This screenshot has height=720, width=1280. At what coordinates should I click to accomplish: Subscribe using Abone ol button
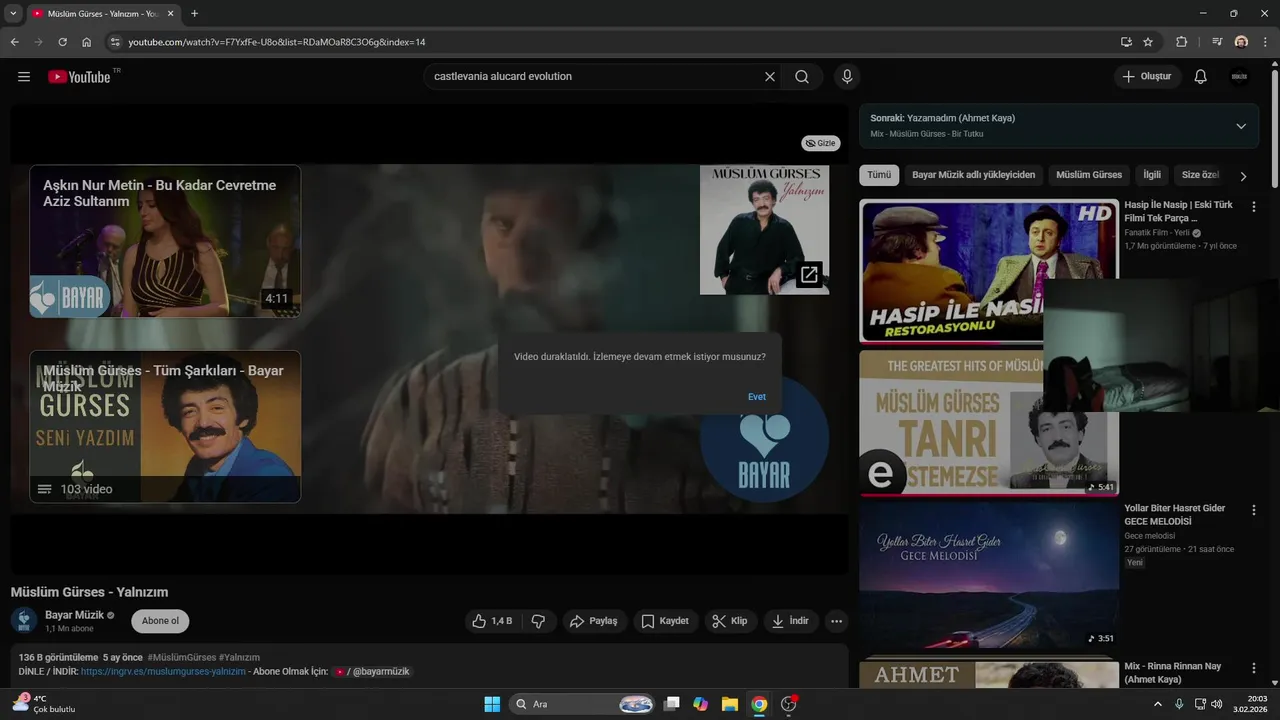tap(160, 621)
